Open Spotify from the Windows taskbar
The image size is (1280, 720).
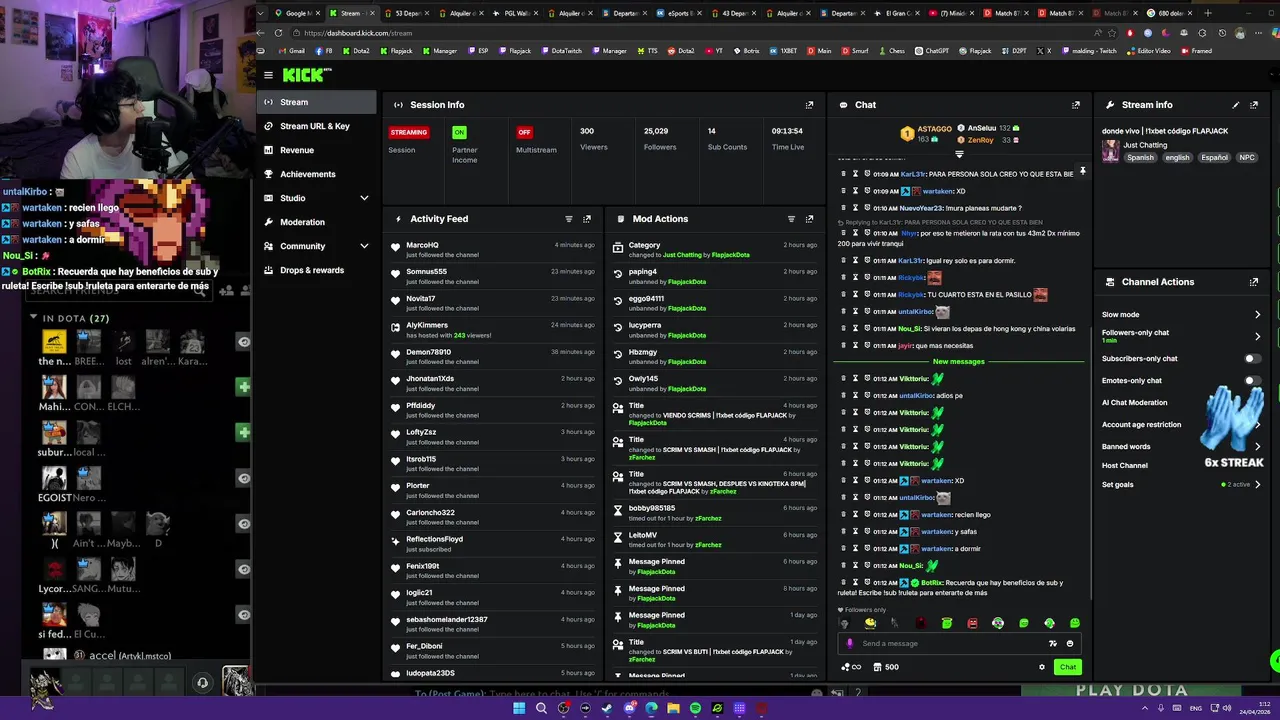695,708
